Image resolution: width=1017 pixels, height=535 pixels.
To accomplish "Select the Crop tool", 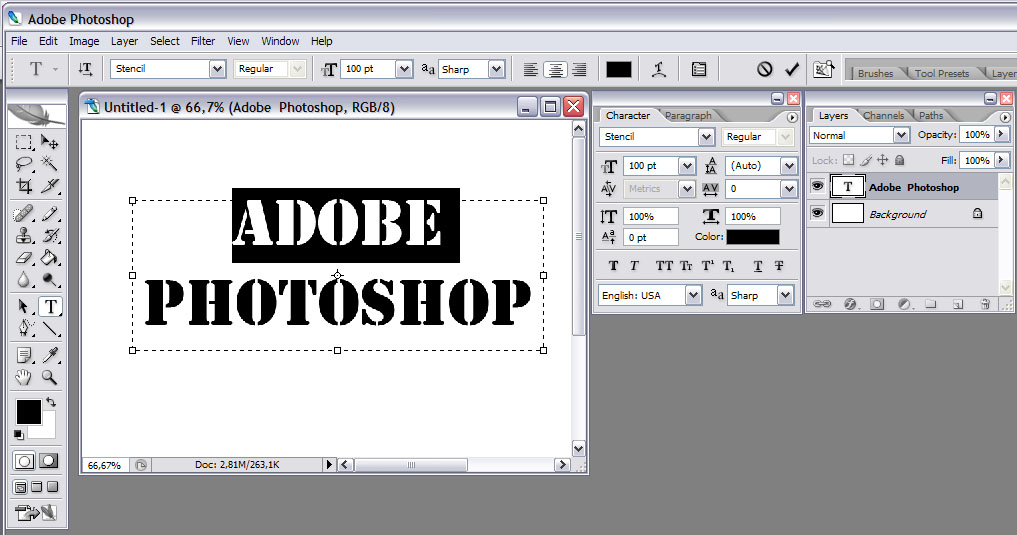I will coord(24,186).
